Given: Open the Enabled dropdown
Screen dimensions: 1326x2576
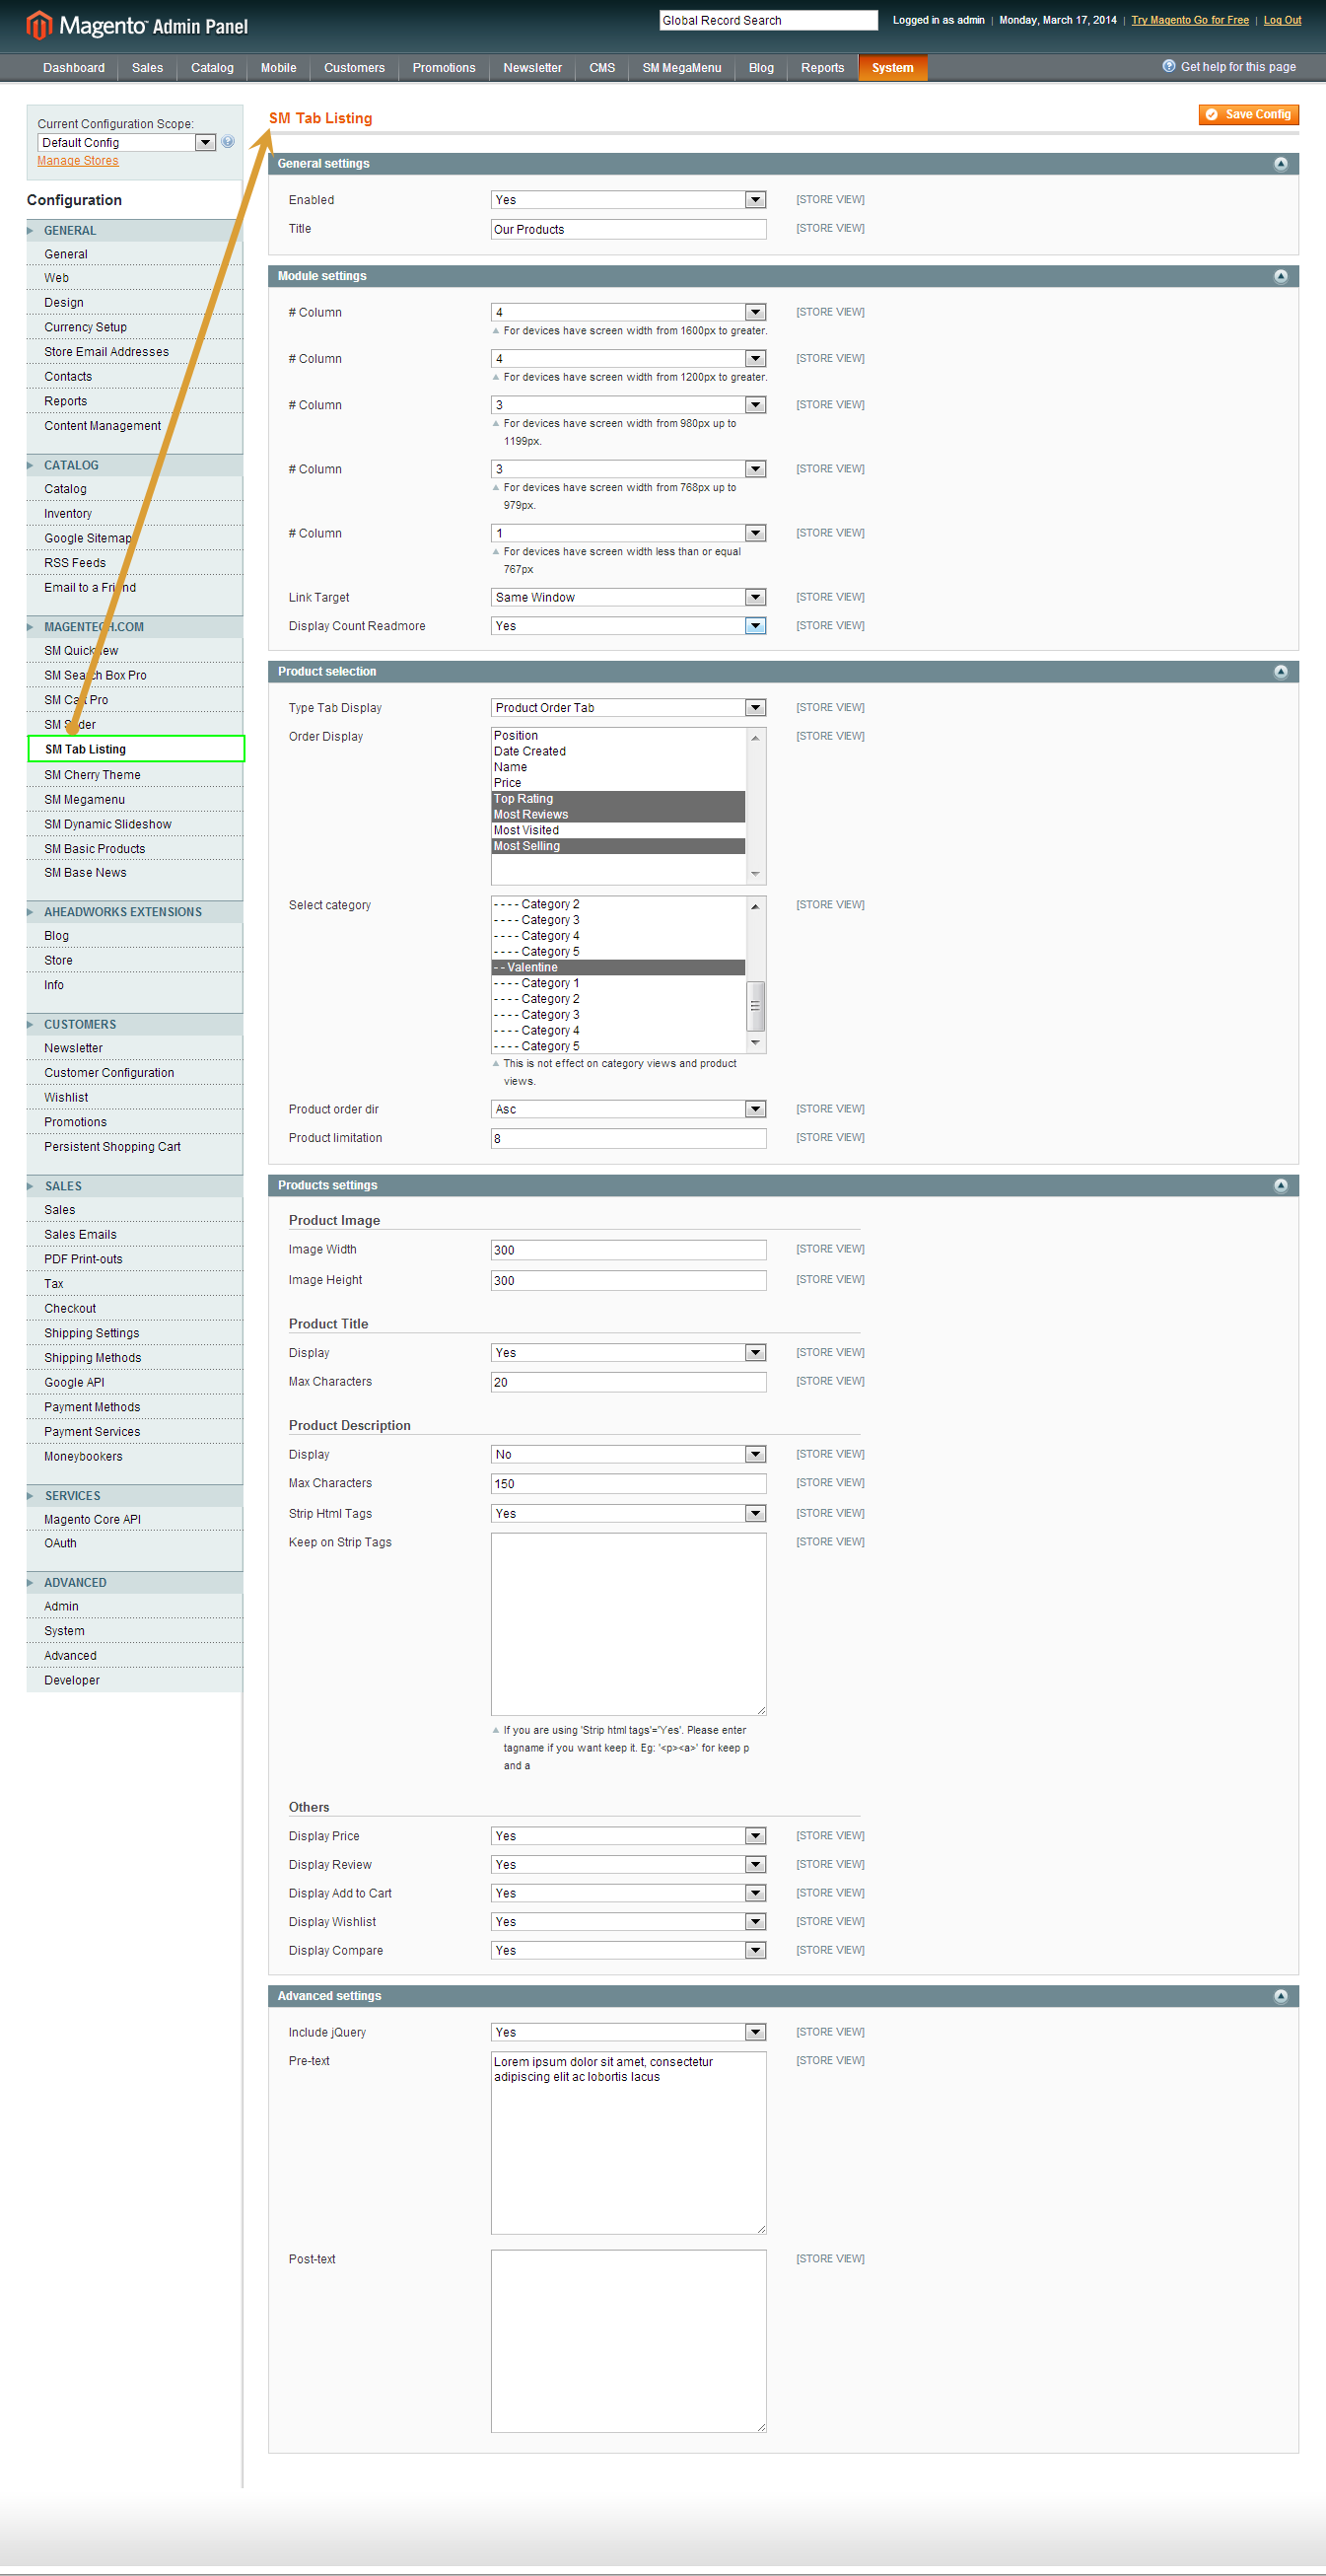Looking at the screenshot, I should pos(628,200).
